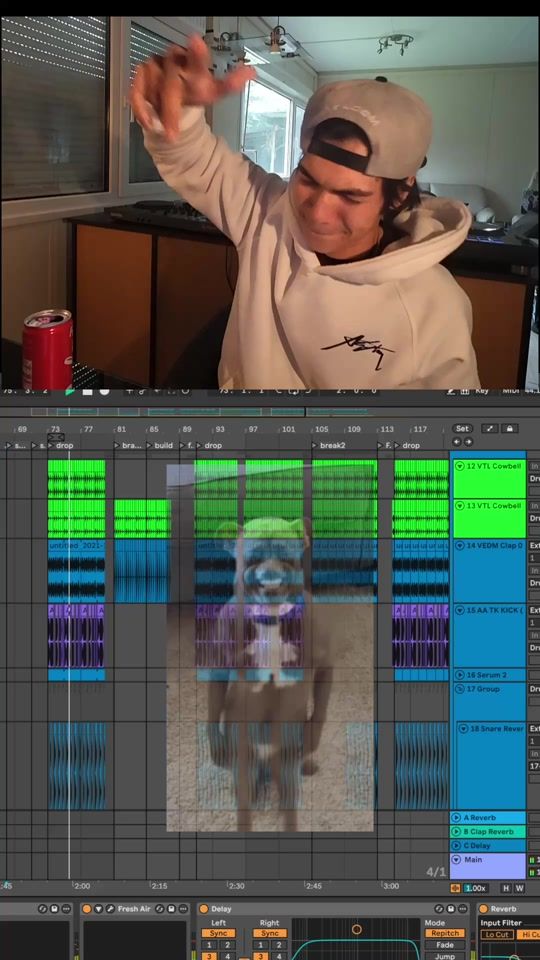540x960 pixels.
Task: Select Left delay time division 3
Action: click(209, 956)
